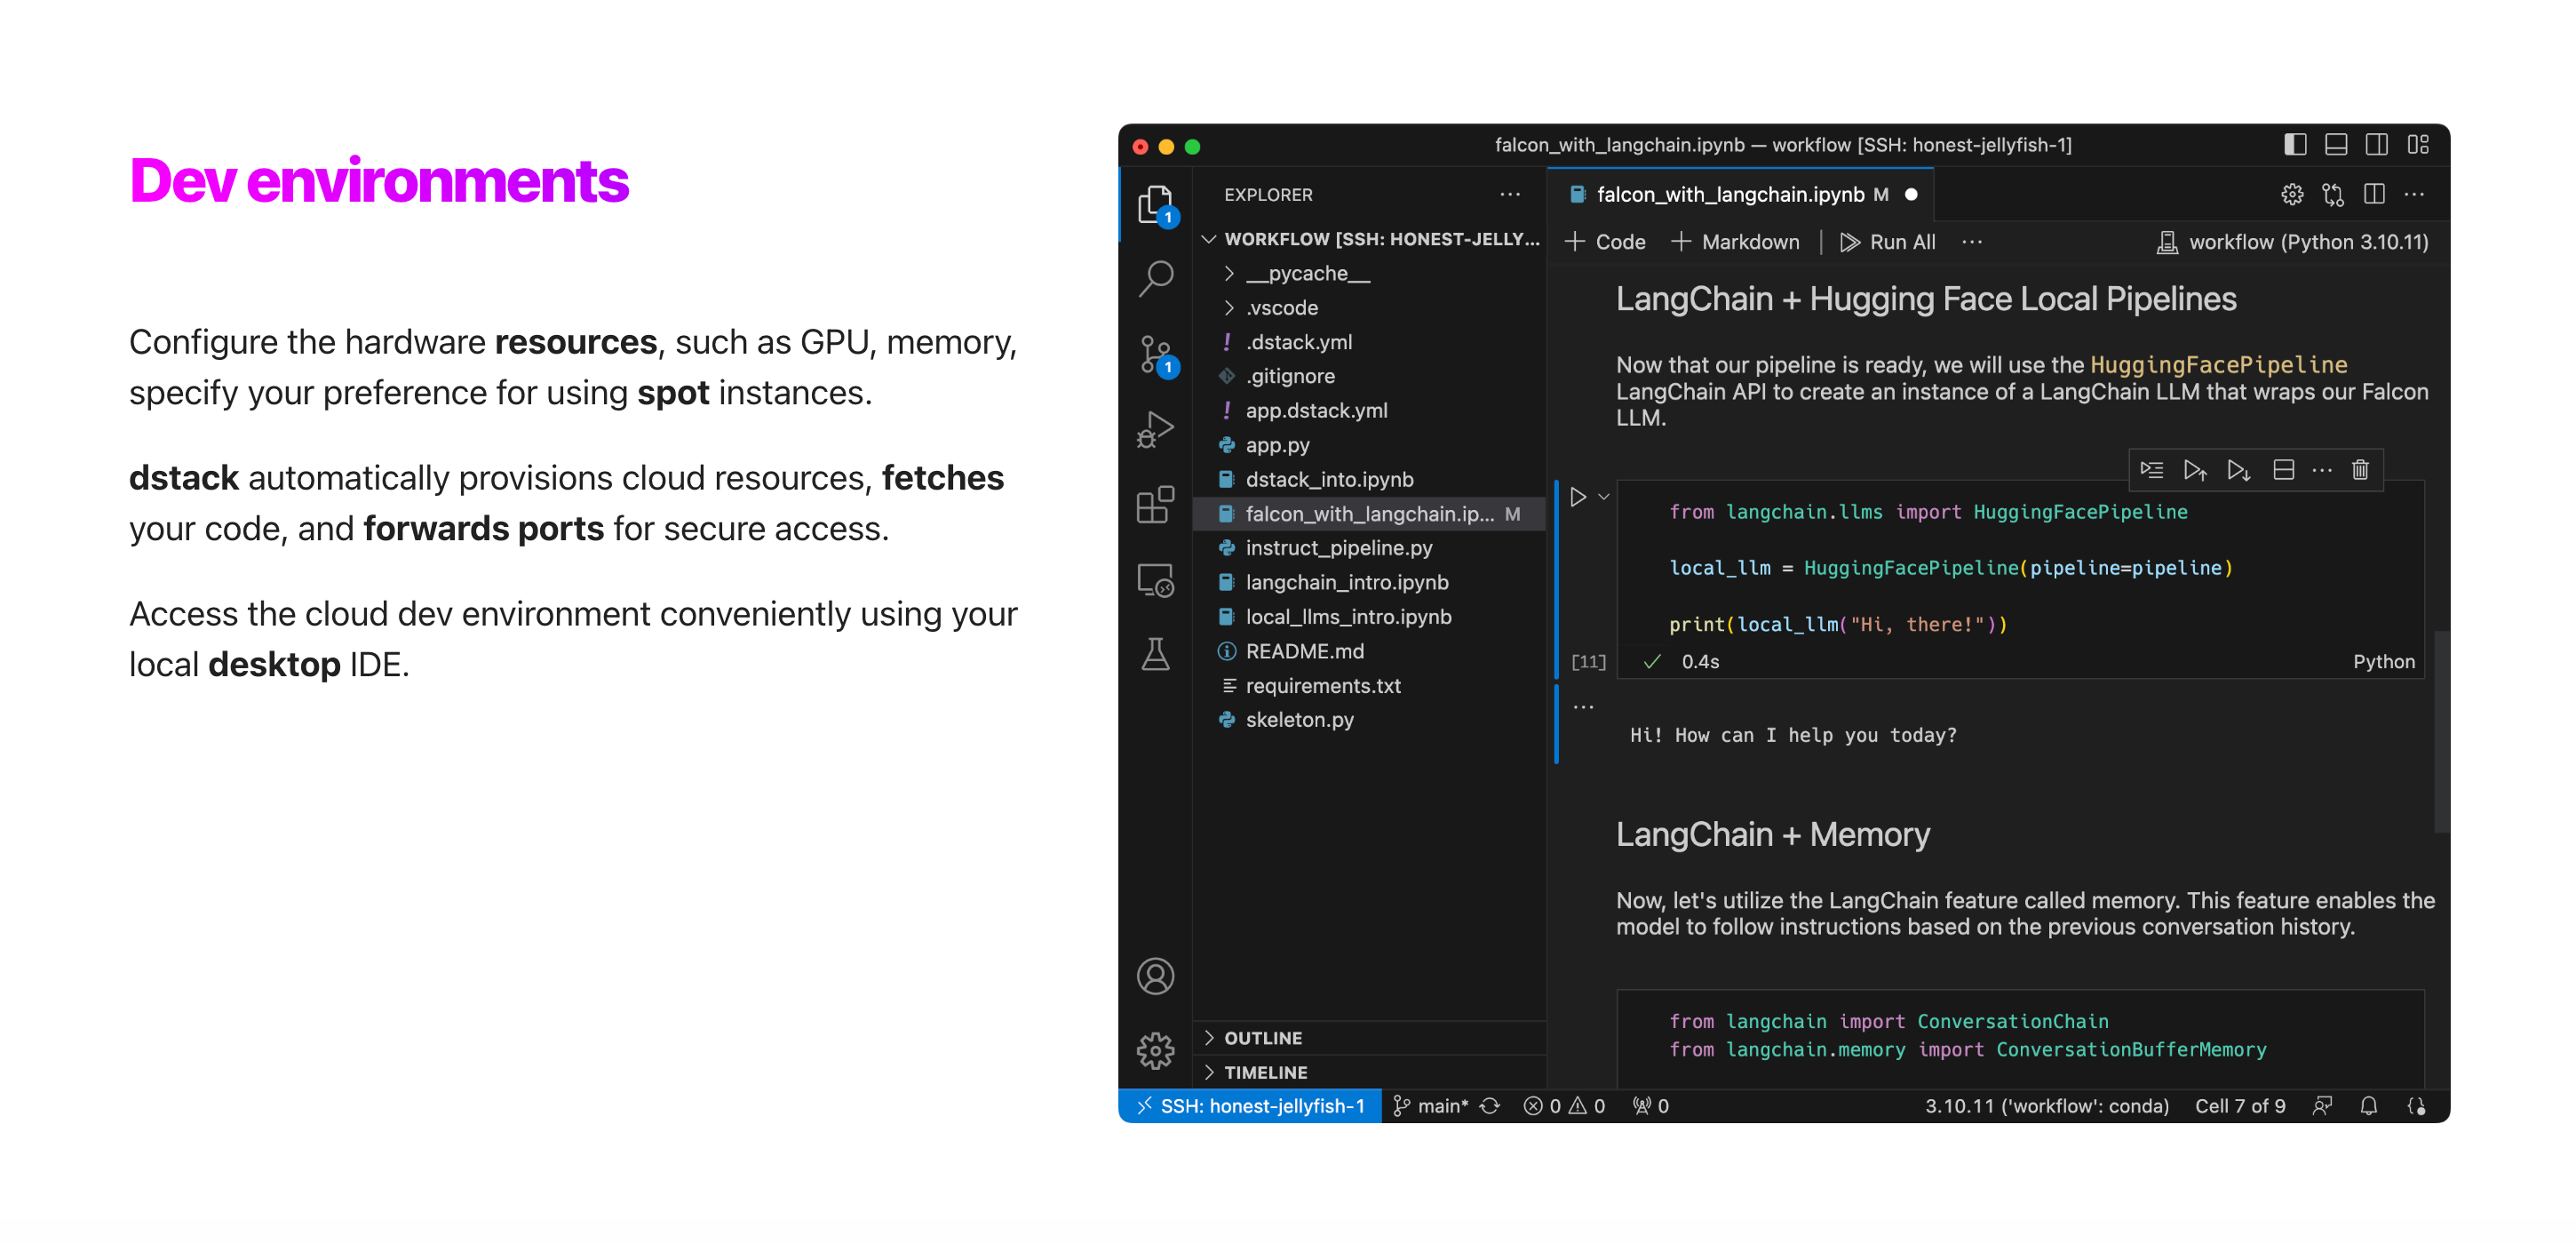Split the editor right
Viewport: 2576px width, 1244px height.
click(2374, 194)
